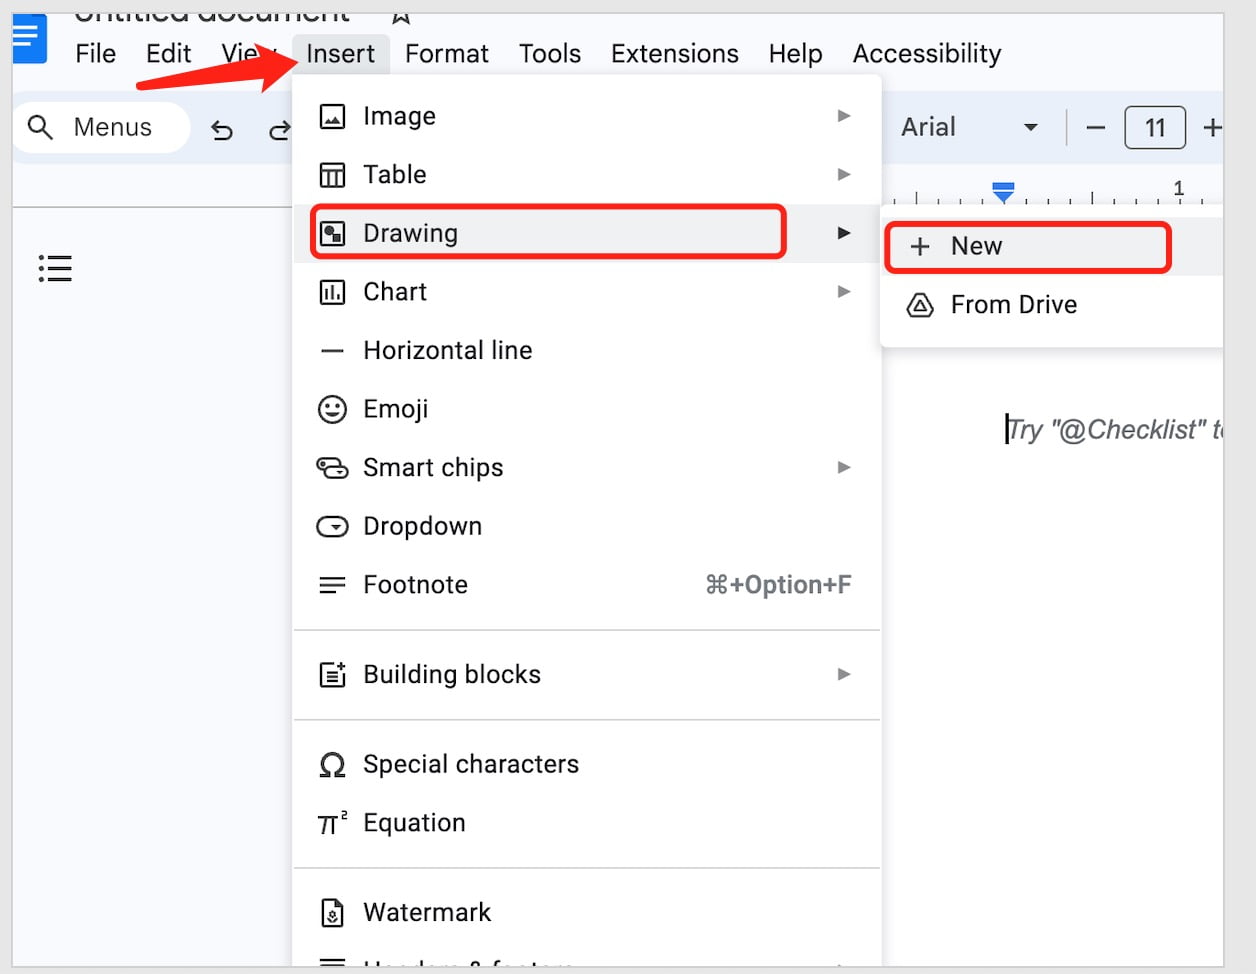
Task: Click the Smart chips icon
Action: coord(332,468)
